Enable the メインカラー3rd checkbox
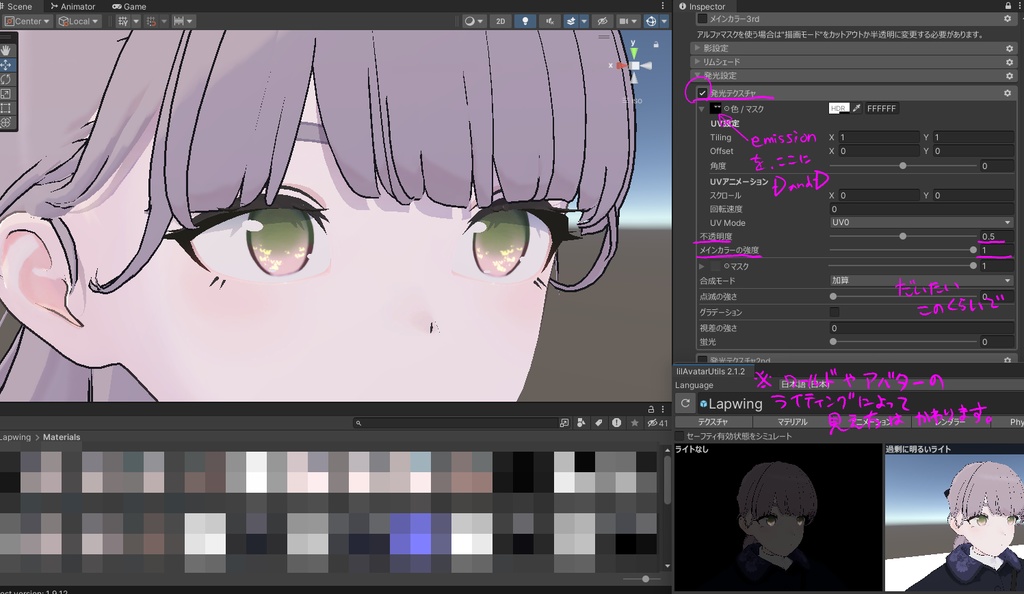This screenshot has width=1024, height=594. click(x=702, y=19)
